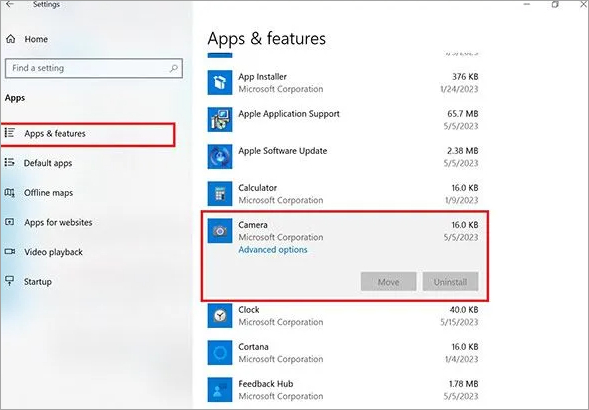Screen dimensions: 589x410
Task: Click the Apps section label in sidebar
Action: (15, 98)
